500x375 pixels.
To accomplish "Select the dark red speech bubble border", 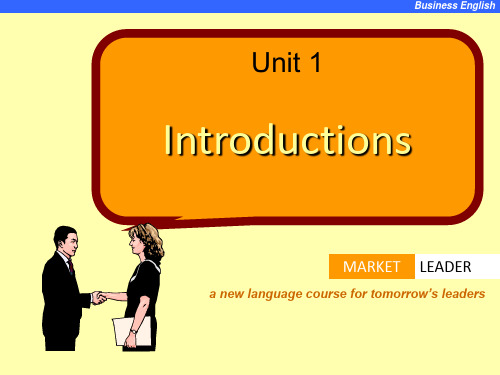I will pyautogui.click(x=287, y=33).
